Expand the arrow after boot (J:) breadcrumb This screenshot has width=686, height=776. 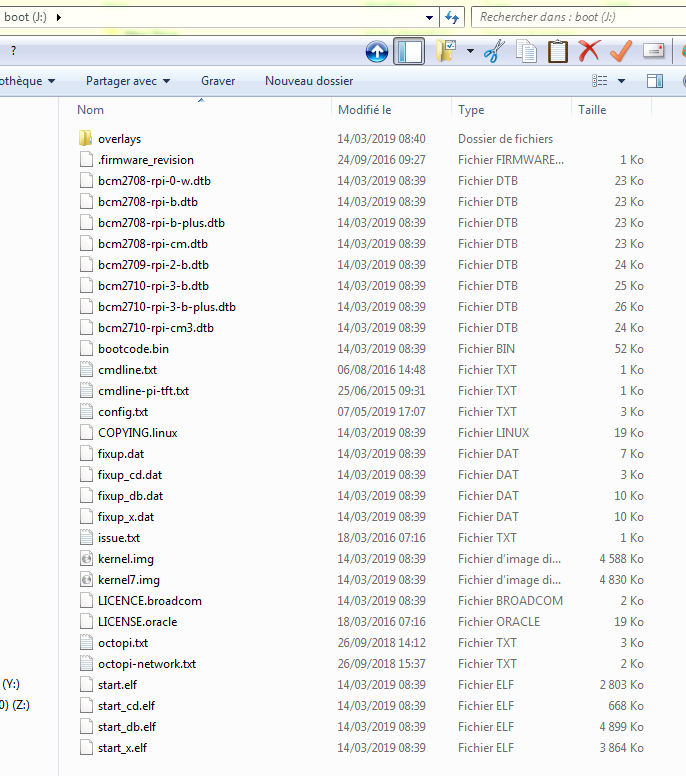(x=59, y=18)
